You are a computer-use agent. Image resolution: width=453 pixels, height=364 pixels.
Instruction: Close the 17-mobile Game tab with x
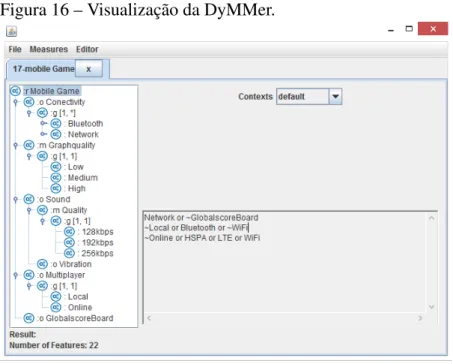point(89,69)
